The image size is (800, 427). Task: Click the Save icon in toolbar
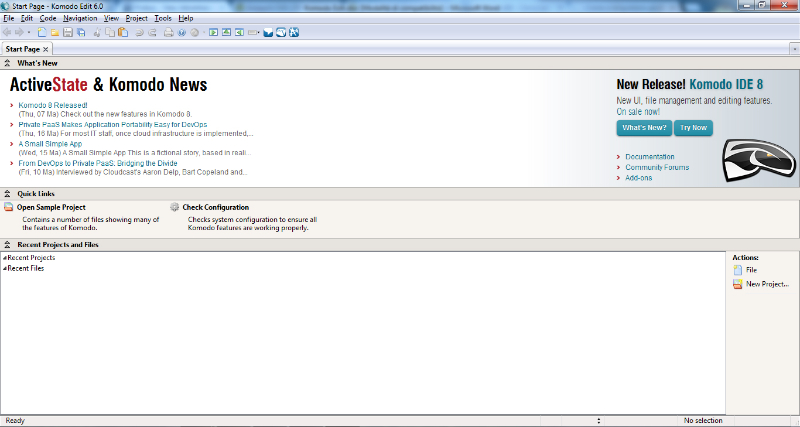click(x=67, y=32)
